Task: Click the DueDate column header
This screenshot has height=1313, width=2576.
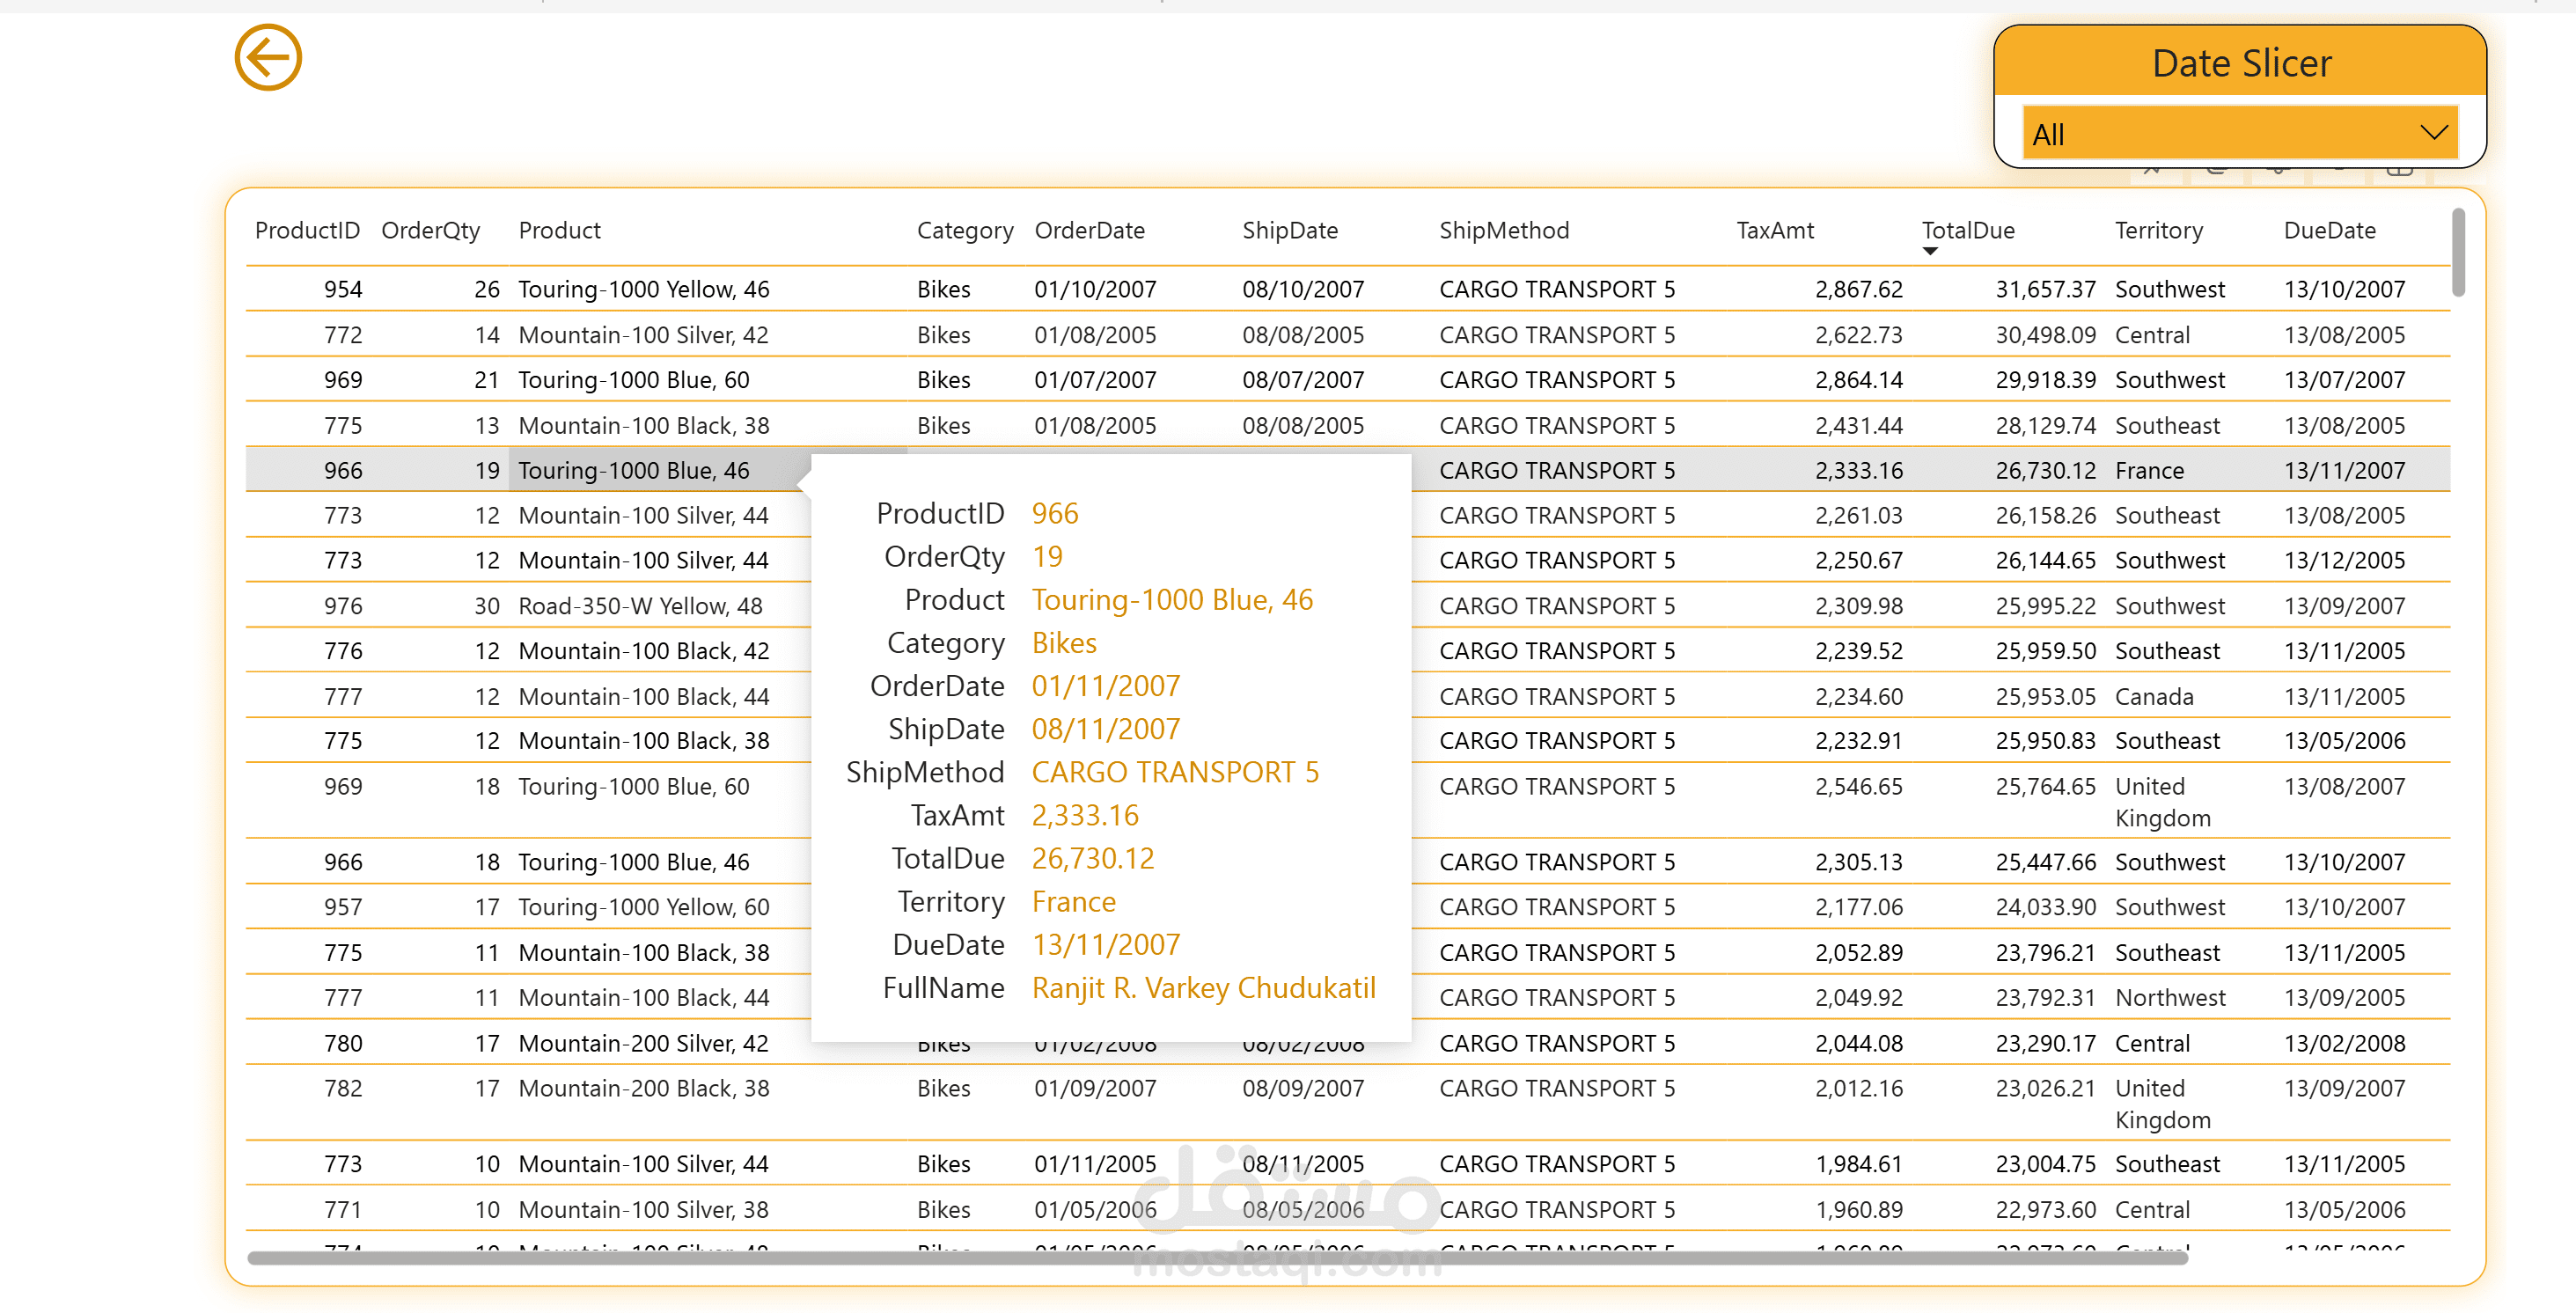Action: (2328, 231)
